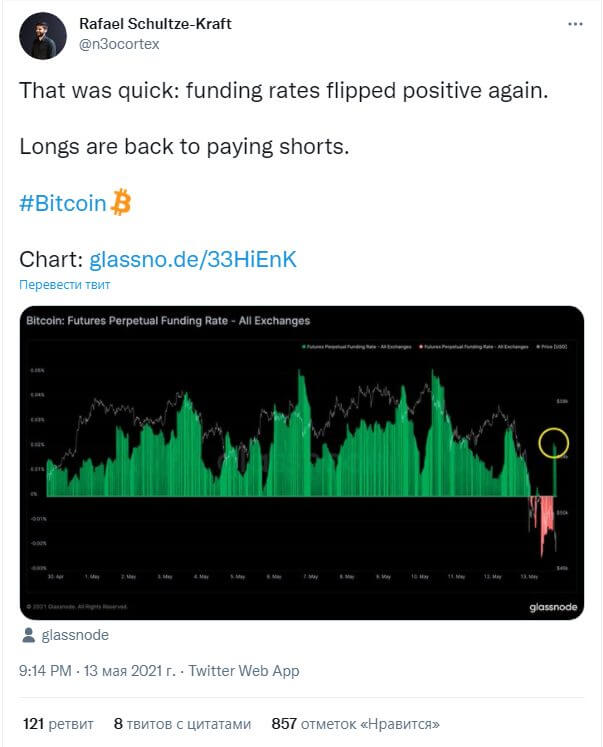
Task: Click the orange Bitcoin emoji symbol
Action: tap(121, 202)
